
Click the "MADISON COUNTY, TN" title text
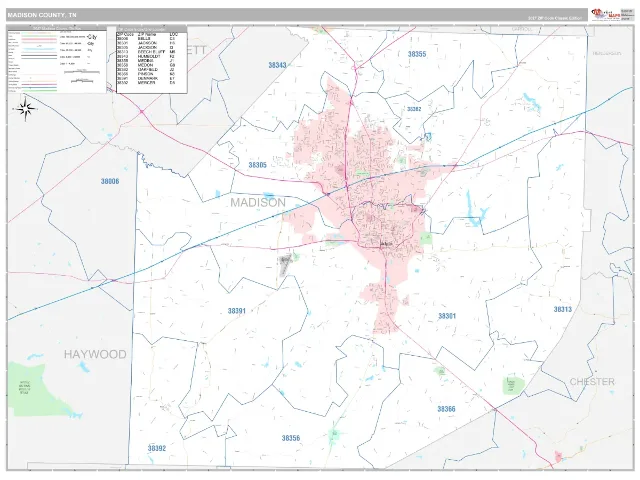(42, 15)
